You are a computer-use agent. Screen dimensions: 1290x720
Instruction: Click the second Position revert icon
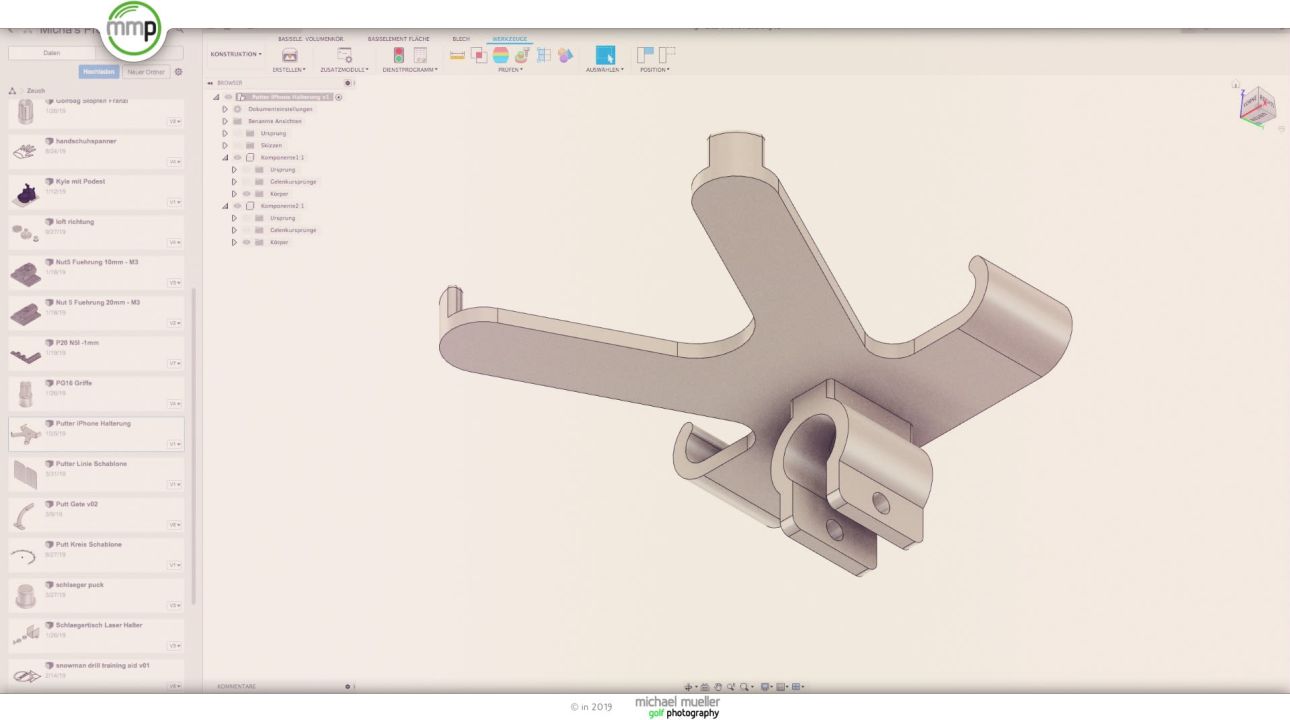pos(666,54)
